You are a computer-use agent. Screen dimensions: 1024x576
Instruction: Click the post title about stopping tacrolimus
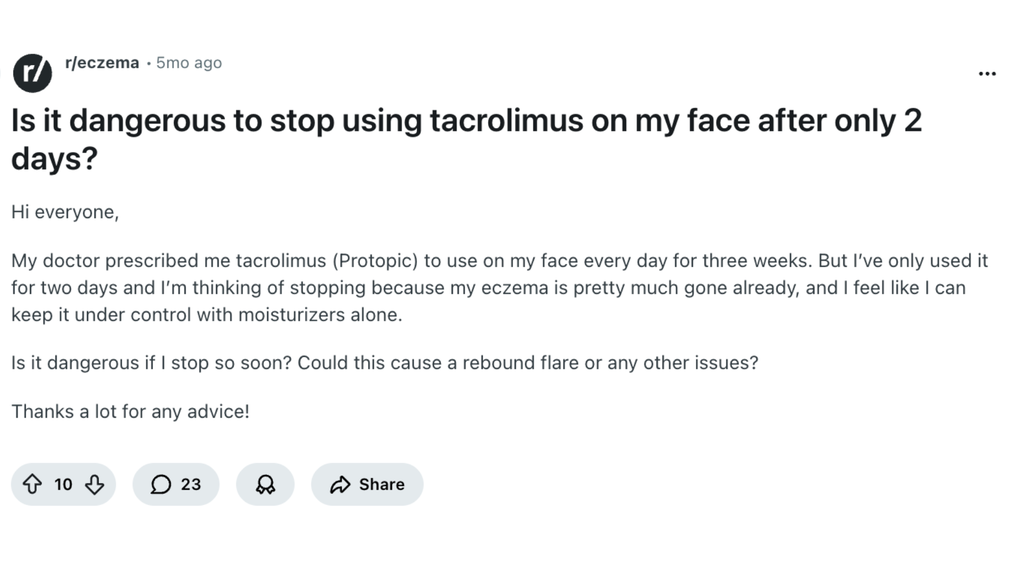pyautogui.click(x=465, y=121)
